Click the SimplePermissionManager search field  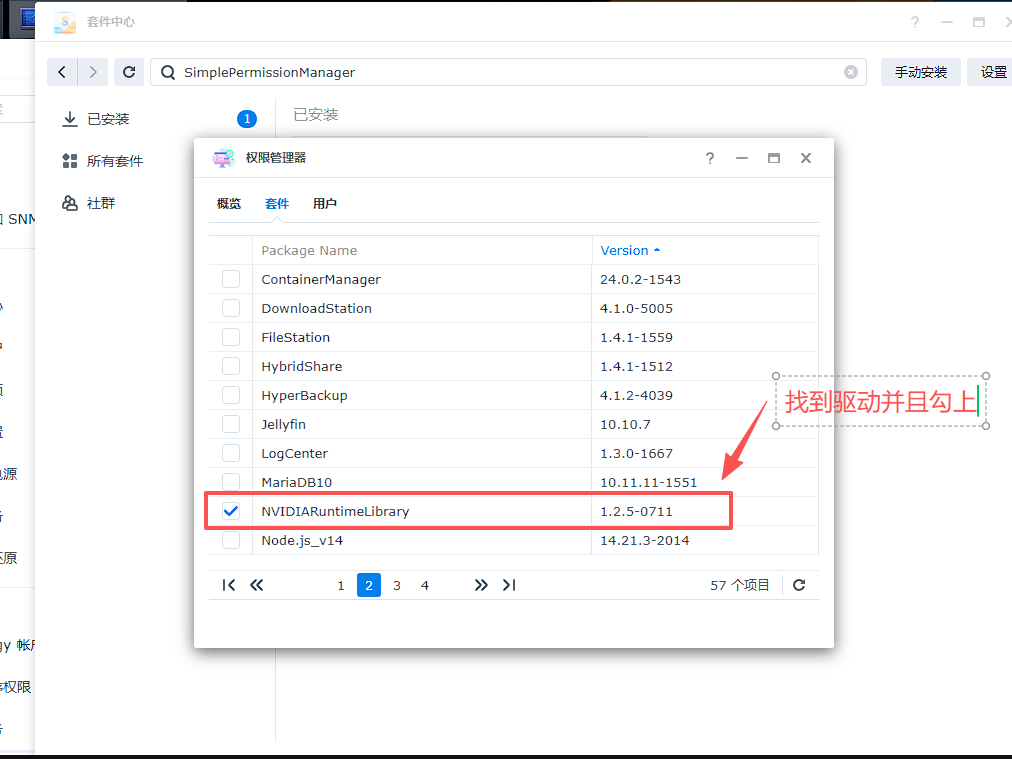[x=500, y=72]
